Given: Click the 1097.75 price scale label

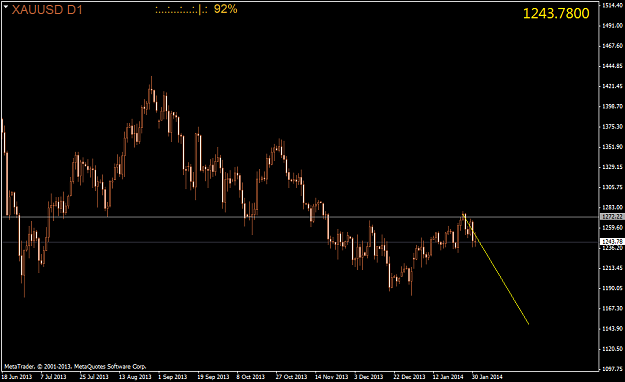Looking at the screenshot, I should point(612,369).
